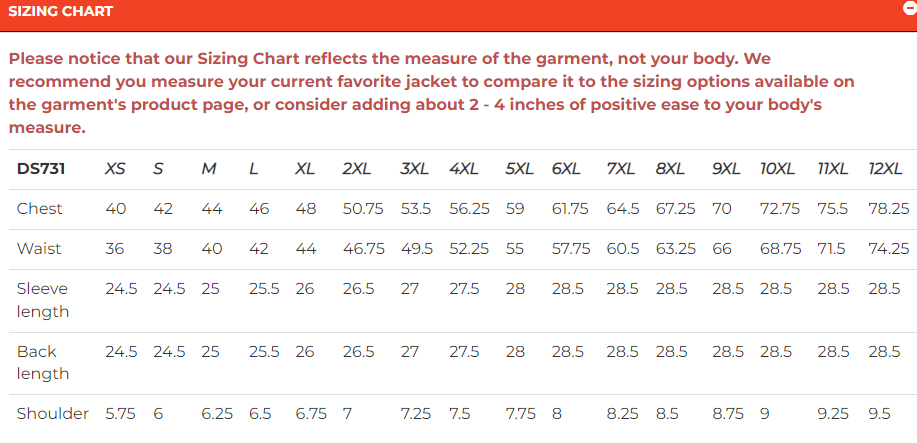
Task: Click the SIZING CHART header title
Action: [60, 12]
